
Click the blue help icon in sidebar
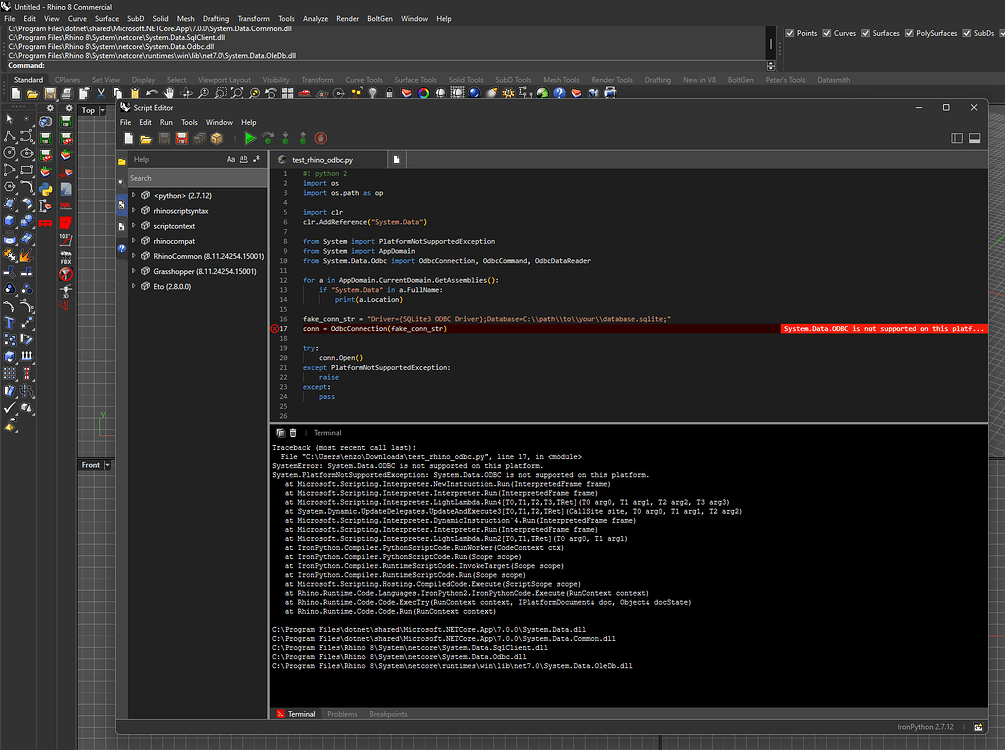tap(122, 247)
